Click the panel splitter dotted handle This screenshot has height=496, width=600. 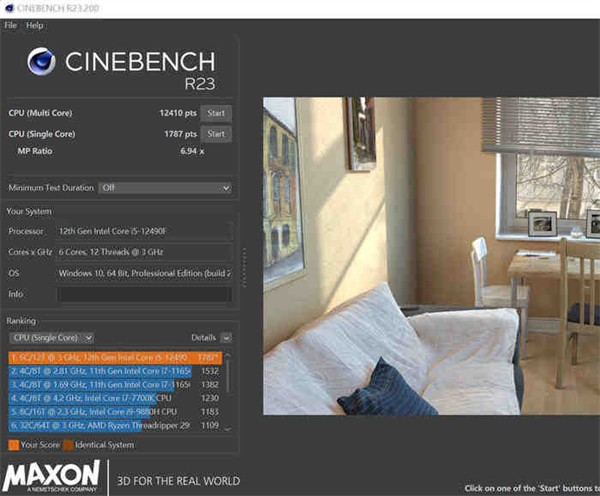tap(245, 267)
